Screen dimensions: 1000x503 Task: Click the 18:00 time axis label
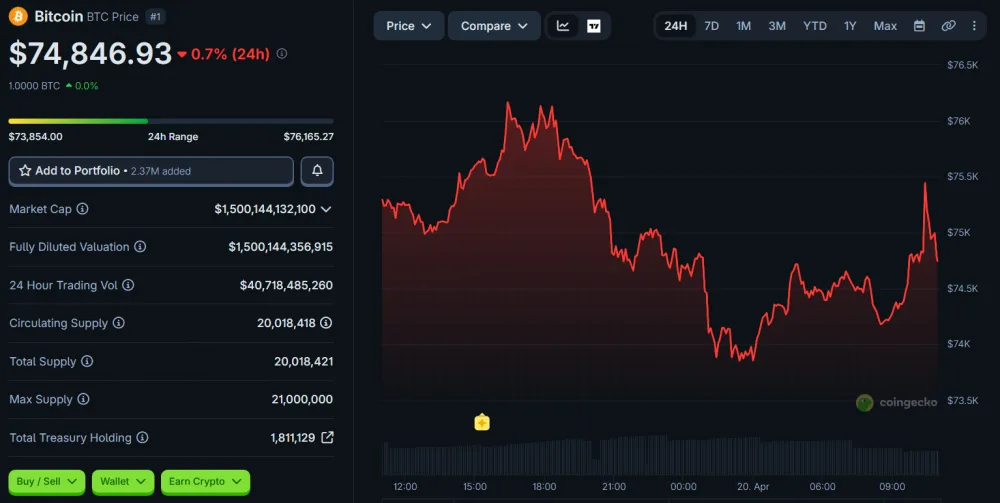click(544, 486)
